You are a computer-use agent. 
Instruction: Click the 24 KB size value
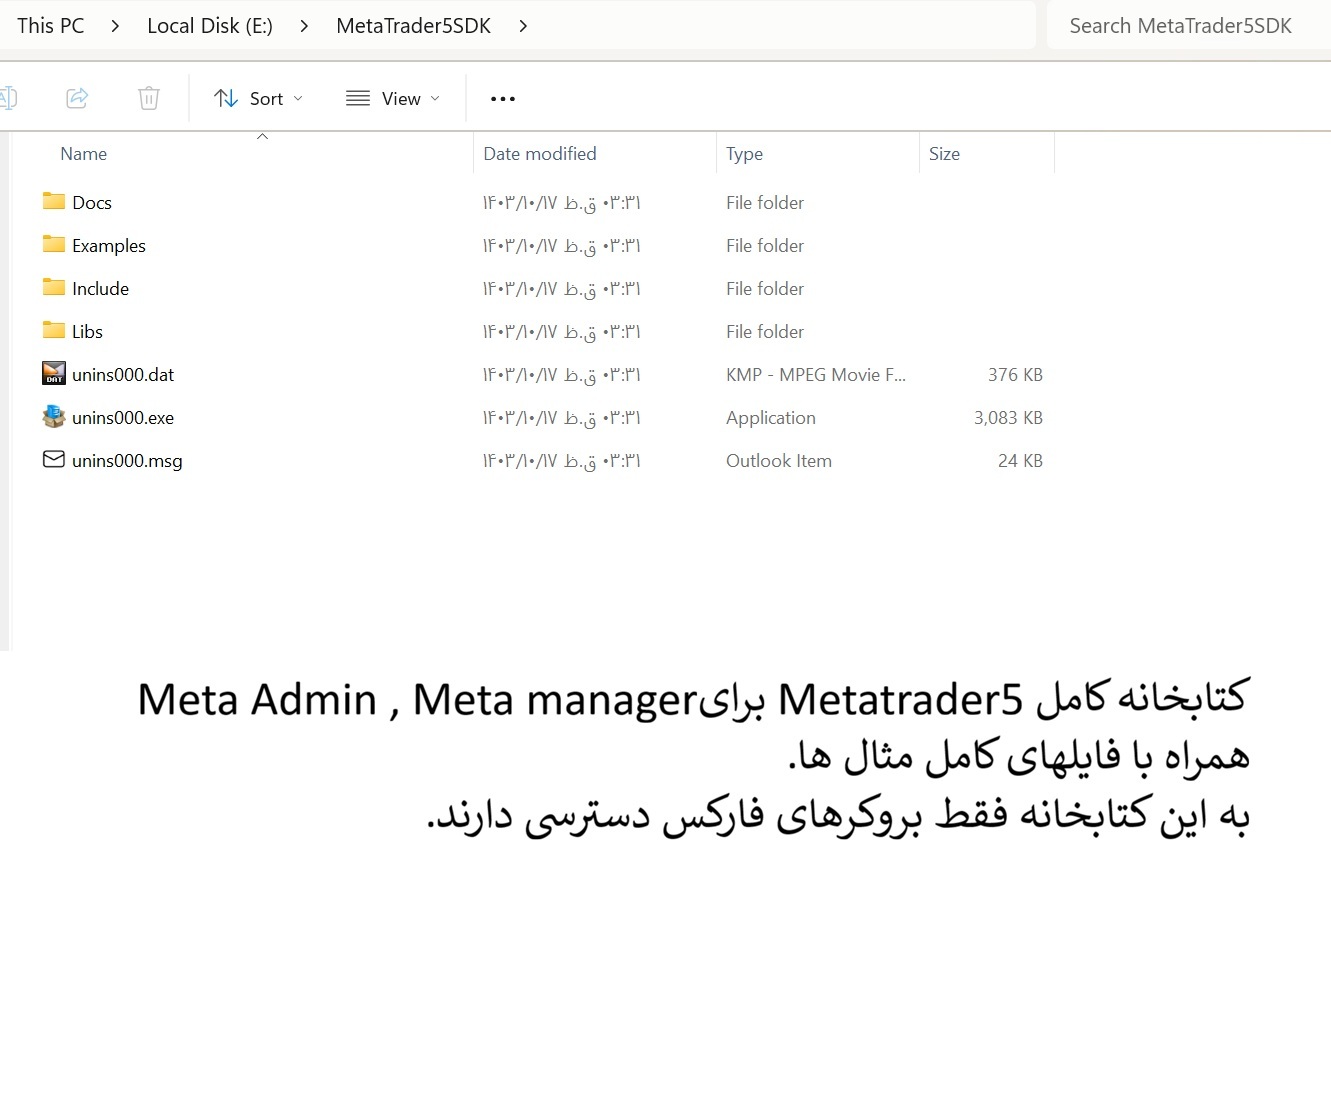pos(1020,460)
